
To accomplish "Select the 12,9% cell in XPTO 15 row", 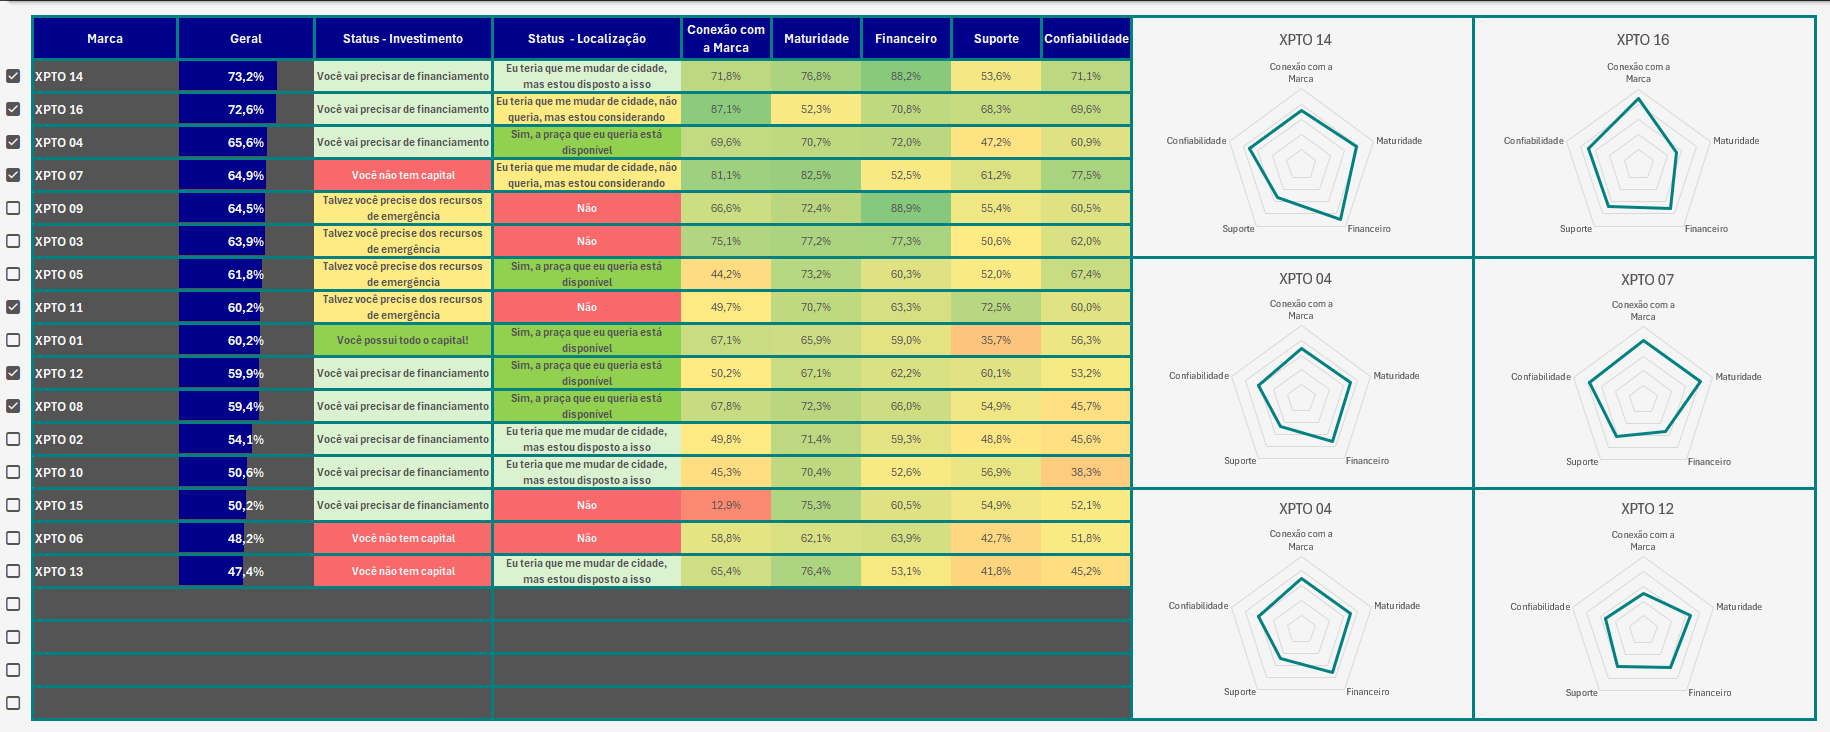I will [726, 505].
